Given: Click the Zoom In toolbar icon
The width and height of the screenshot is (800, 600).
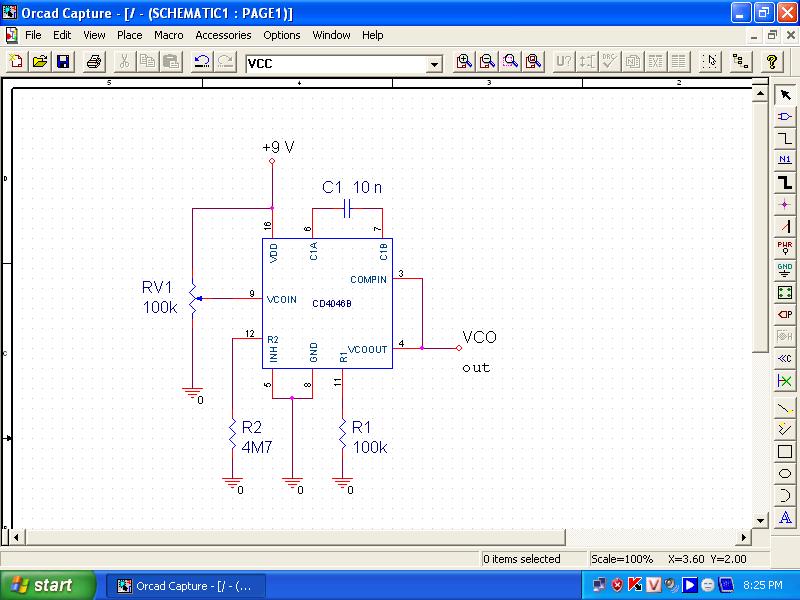Looking at the screenshot, I should coord(464,62).
